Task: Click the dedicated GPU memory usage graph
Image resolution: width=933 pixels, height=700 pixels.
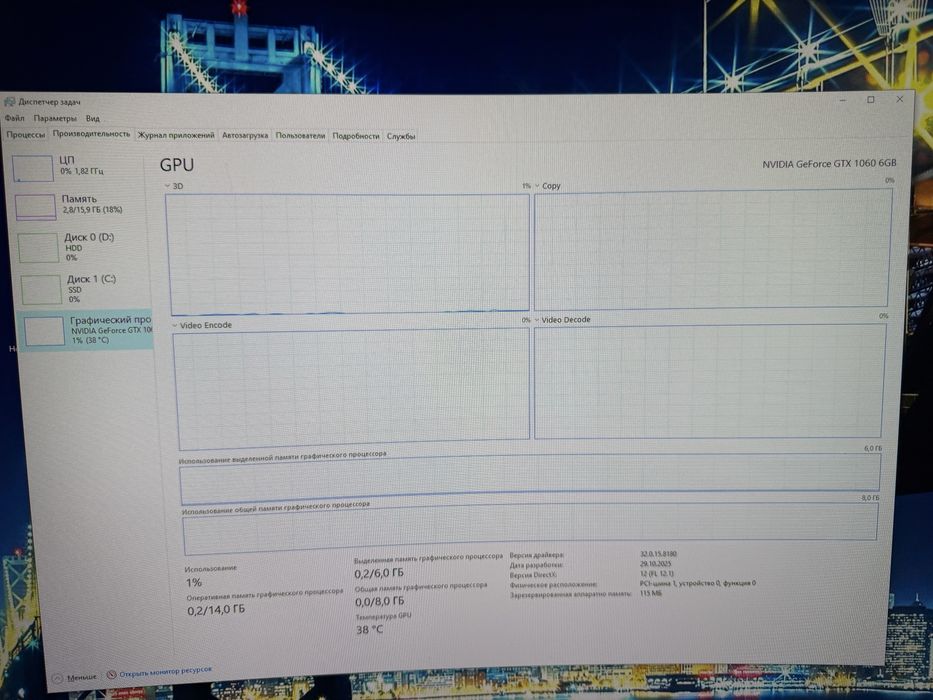Action: pos(530,479)
